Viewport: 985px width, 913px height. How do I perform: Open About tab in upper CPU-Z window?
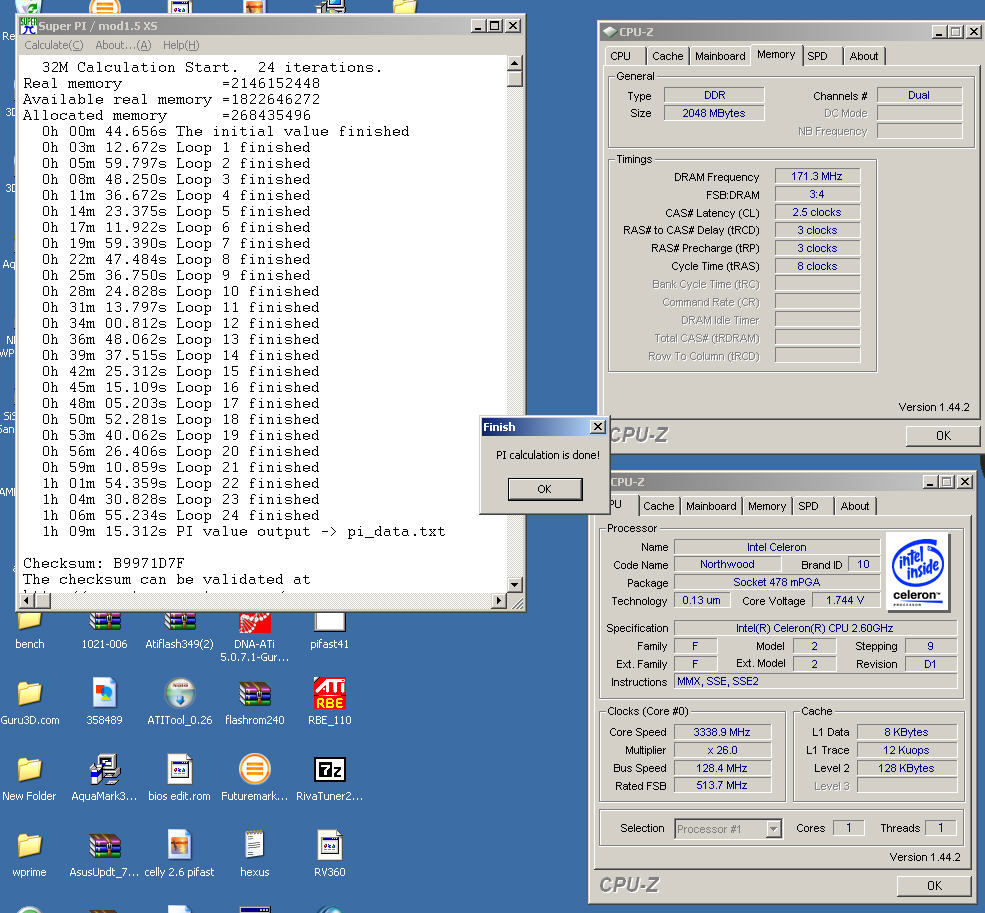pos(864,56)
